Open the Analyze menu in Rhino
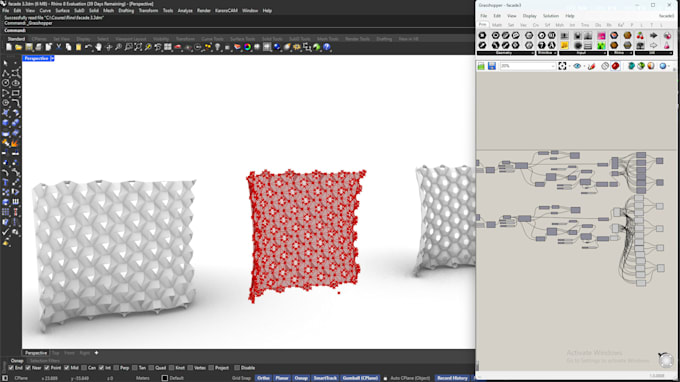 185,10
